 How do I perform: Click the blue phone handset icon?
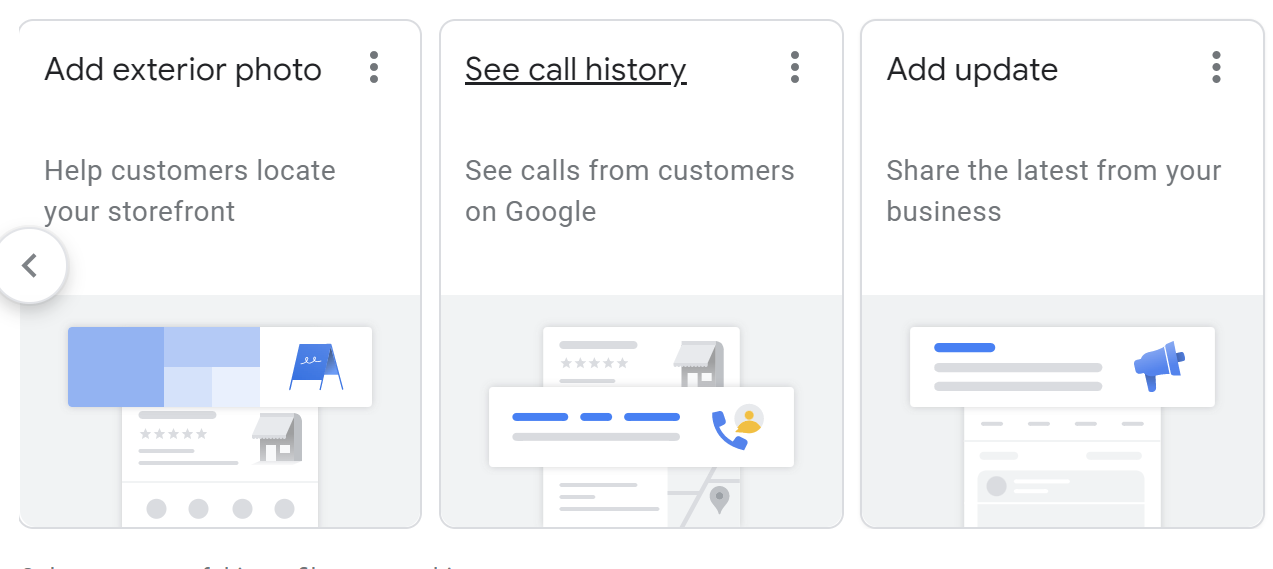click(728, 430)
